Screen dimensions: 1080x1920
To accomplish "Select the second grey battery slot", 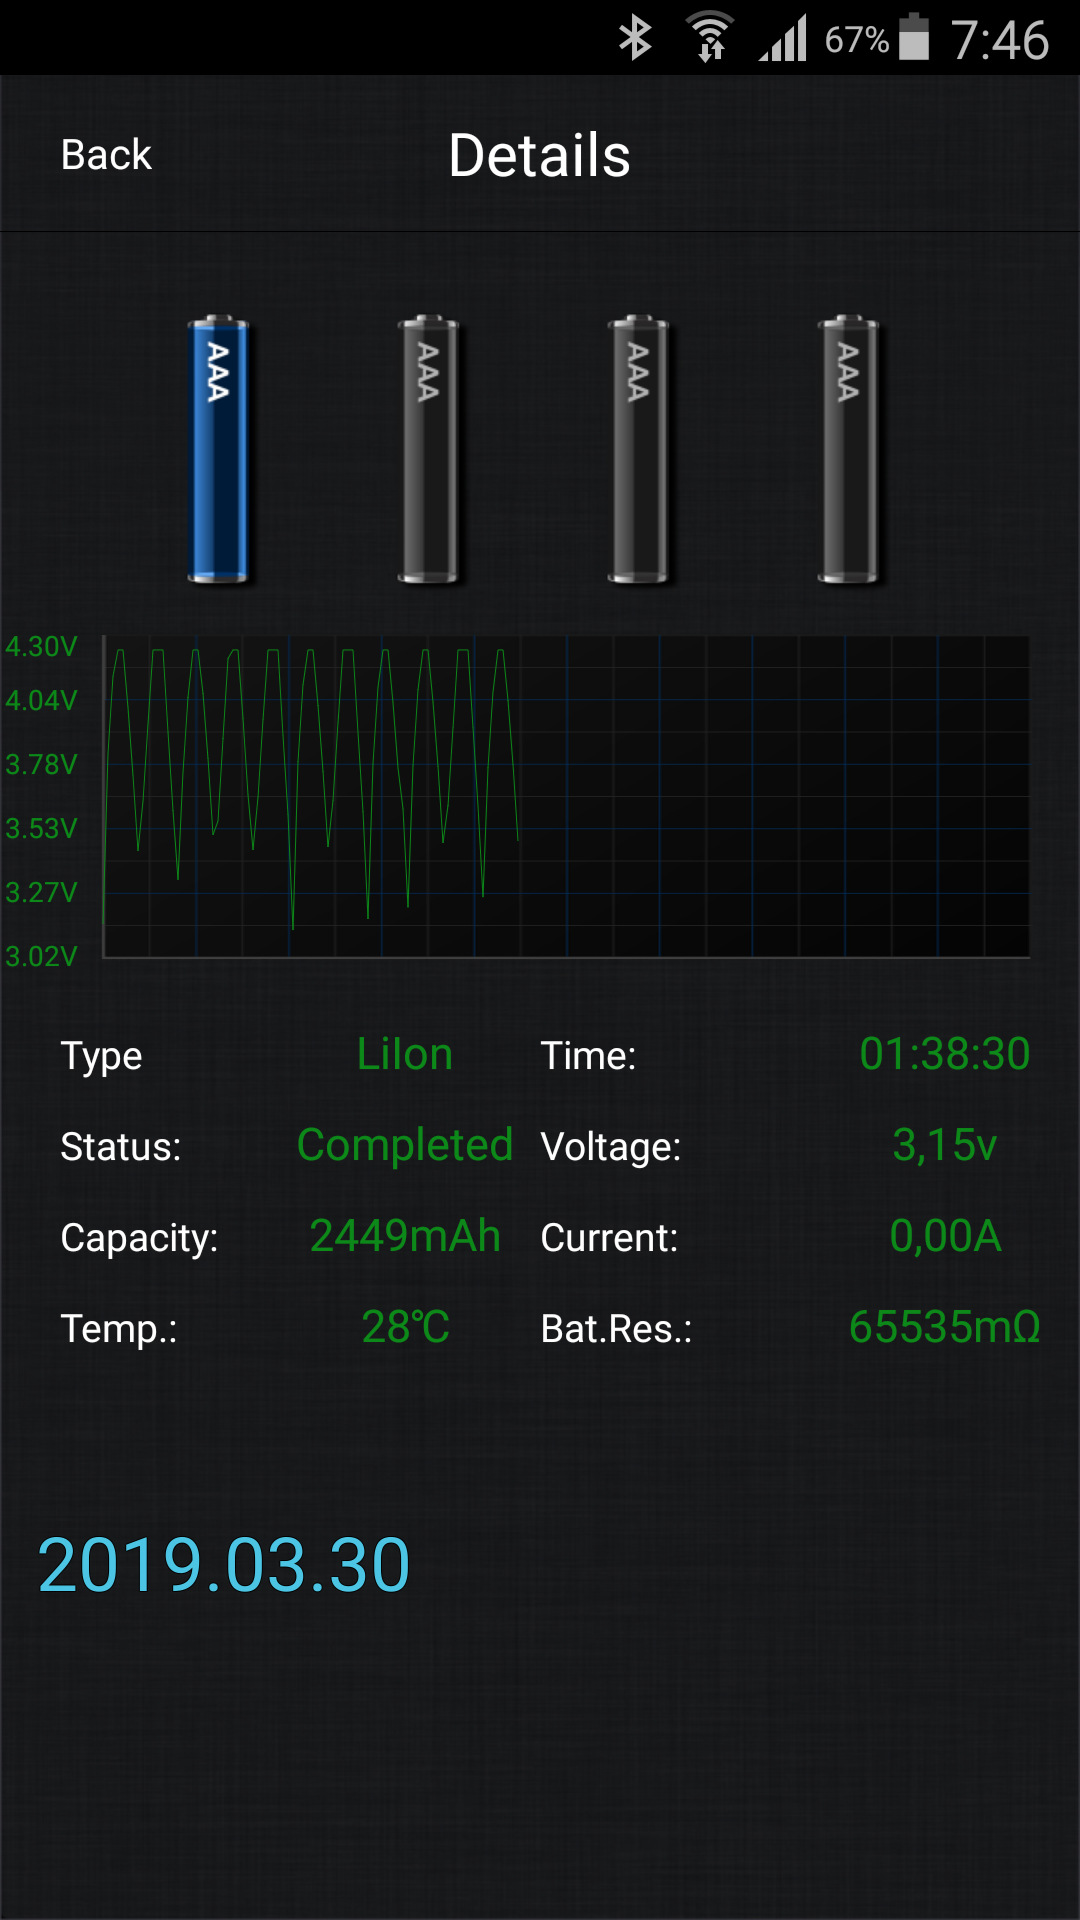I will pos(428,449).
